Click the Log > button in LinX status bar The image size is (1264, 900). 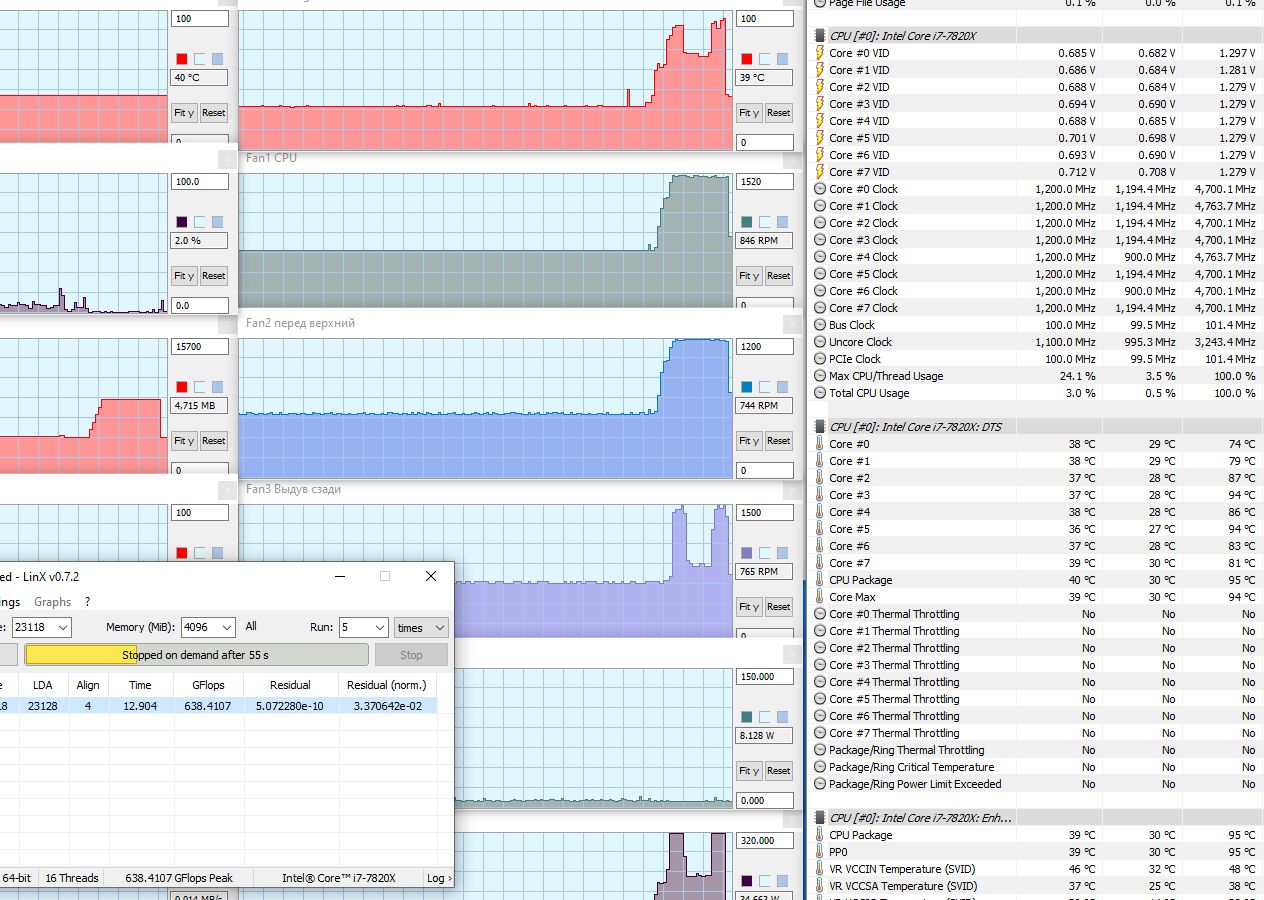pos(438,878)
